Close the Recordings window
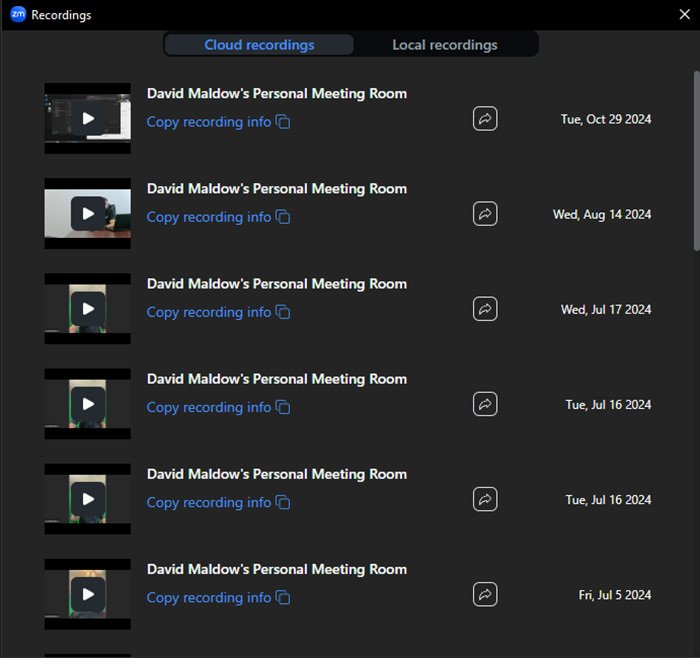 (684, 15)
